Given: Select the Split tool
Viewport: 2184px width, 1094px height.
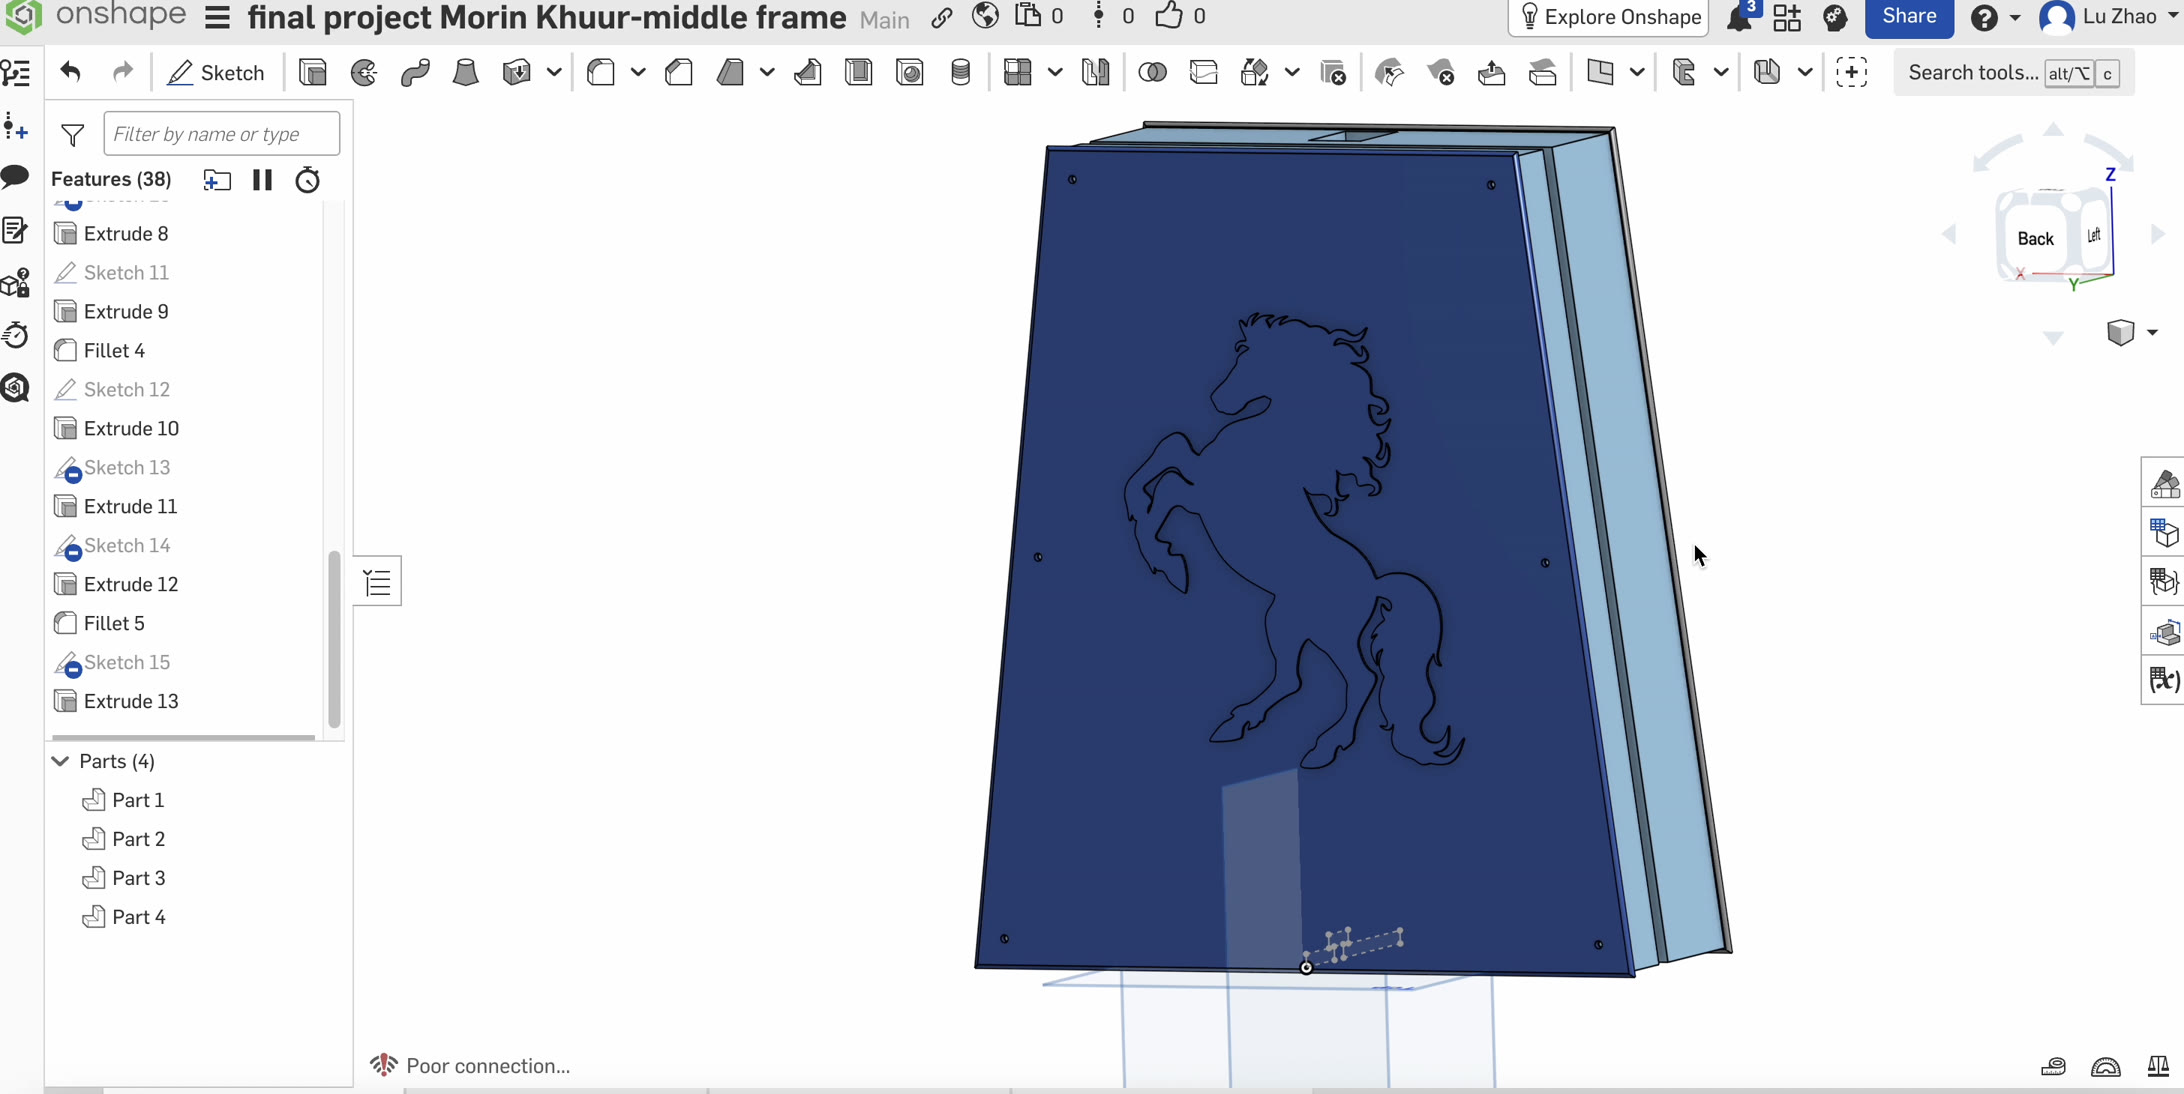Looking at the screenshot, I should point(1204,72).
